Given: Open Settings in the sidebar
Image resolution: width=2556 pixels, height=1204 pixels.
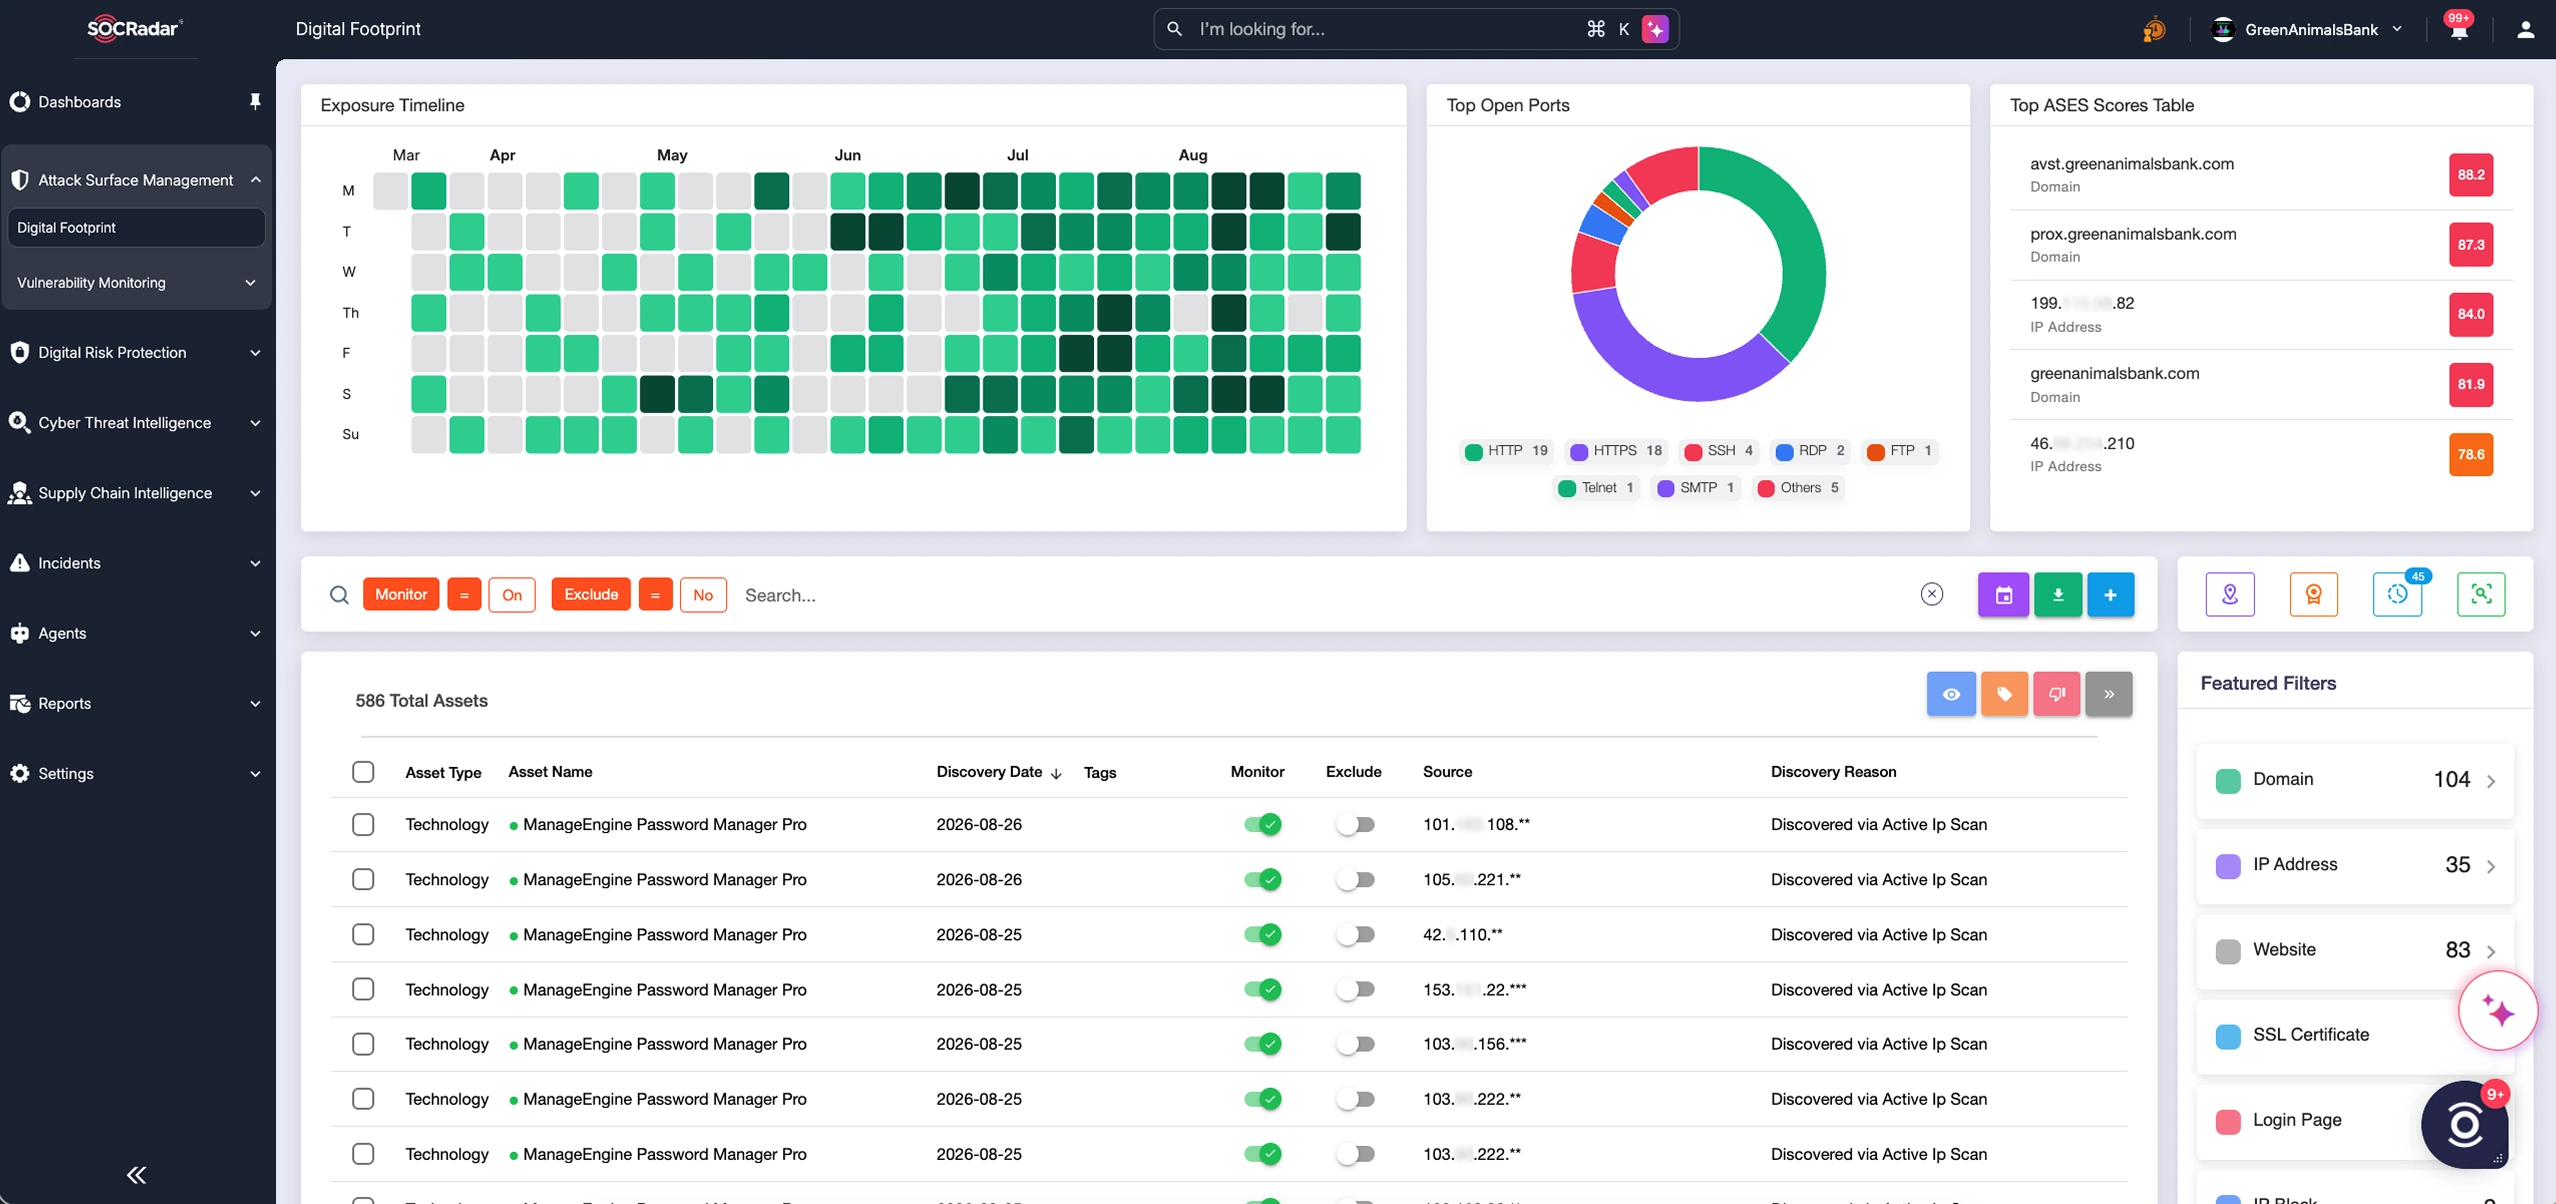Looking at the screenshot, I should 136,774.
